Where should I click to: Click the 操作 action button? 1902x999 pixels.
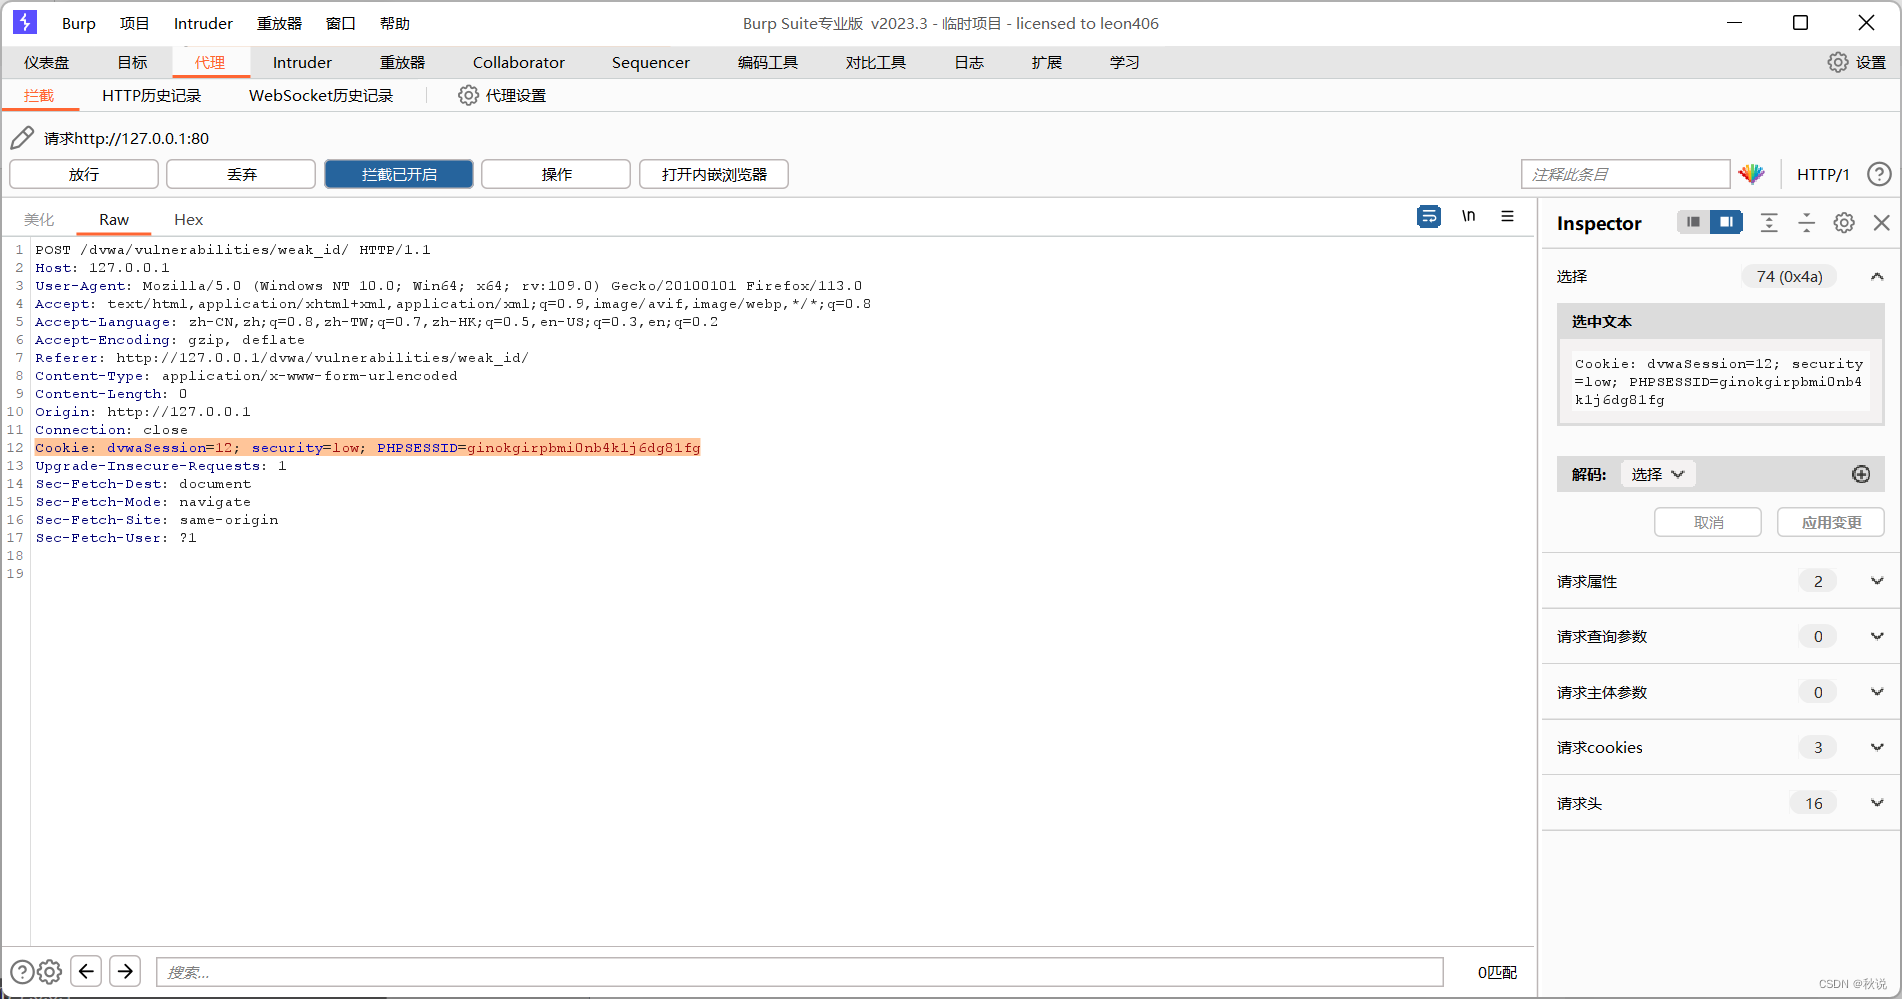pyautogui.click(x=556, y=174)
